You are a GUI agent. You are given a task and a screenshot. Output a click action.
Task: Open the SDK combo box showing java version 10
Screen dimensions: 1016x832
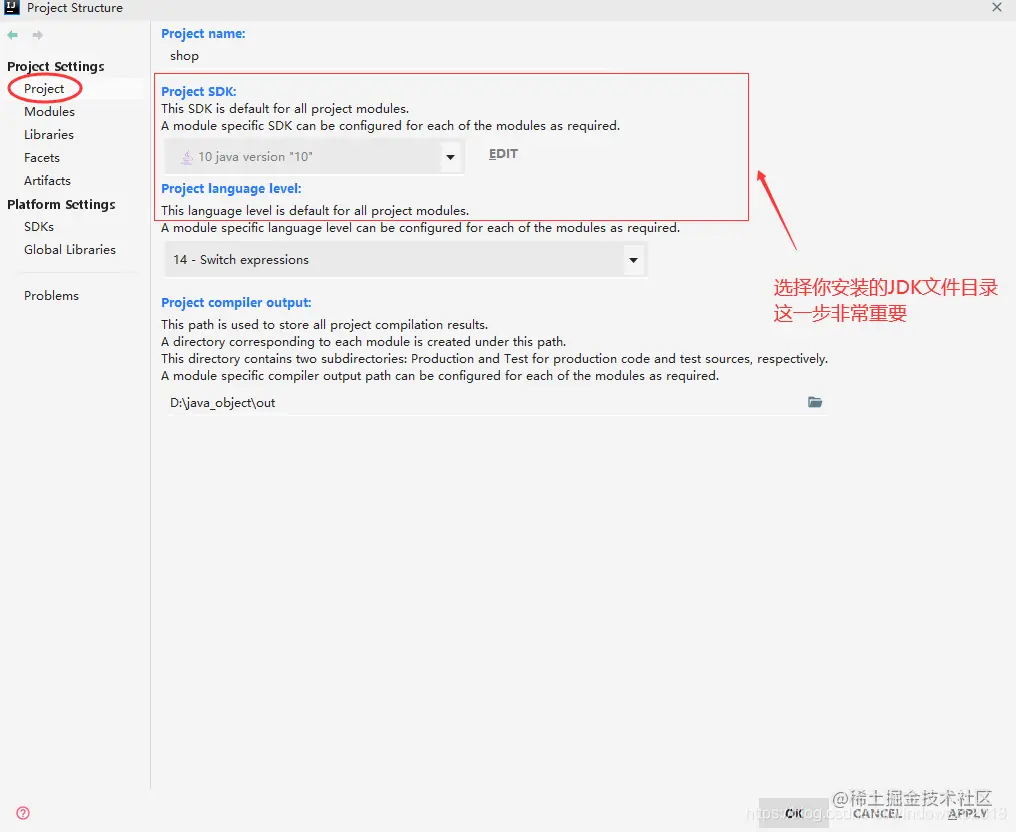(x=314, y=157)
